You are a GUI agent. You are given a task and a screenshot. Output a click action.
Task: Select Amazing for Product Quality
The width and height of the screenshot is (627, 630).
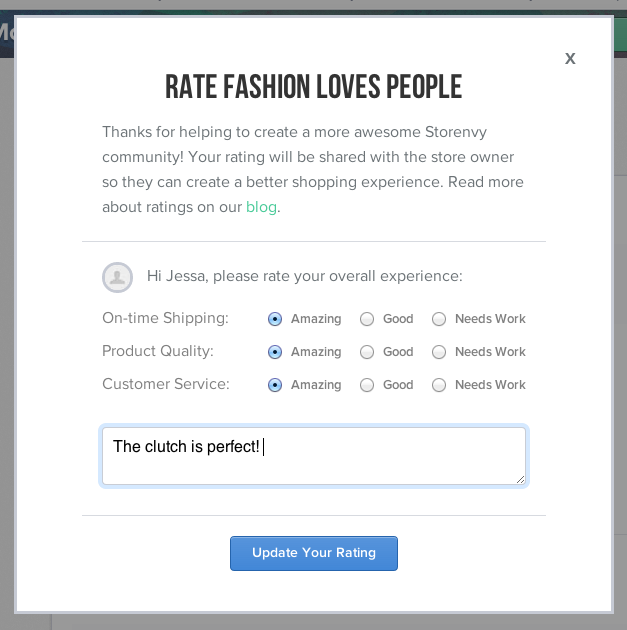click(275, 352)
